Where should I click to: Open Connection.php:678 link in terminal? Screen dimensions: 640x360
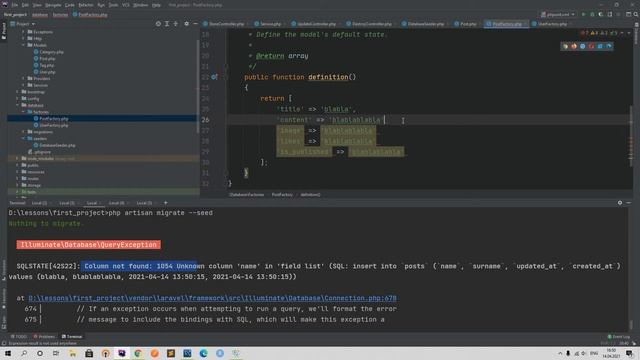pyautogui.click(x=212, y=298)
